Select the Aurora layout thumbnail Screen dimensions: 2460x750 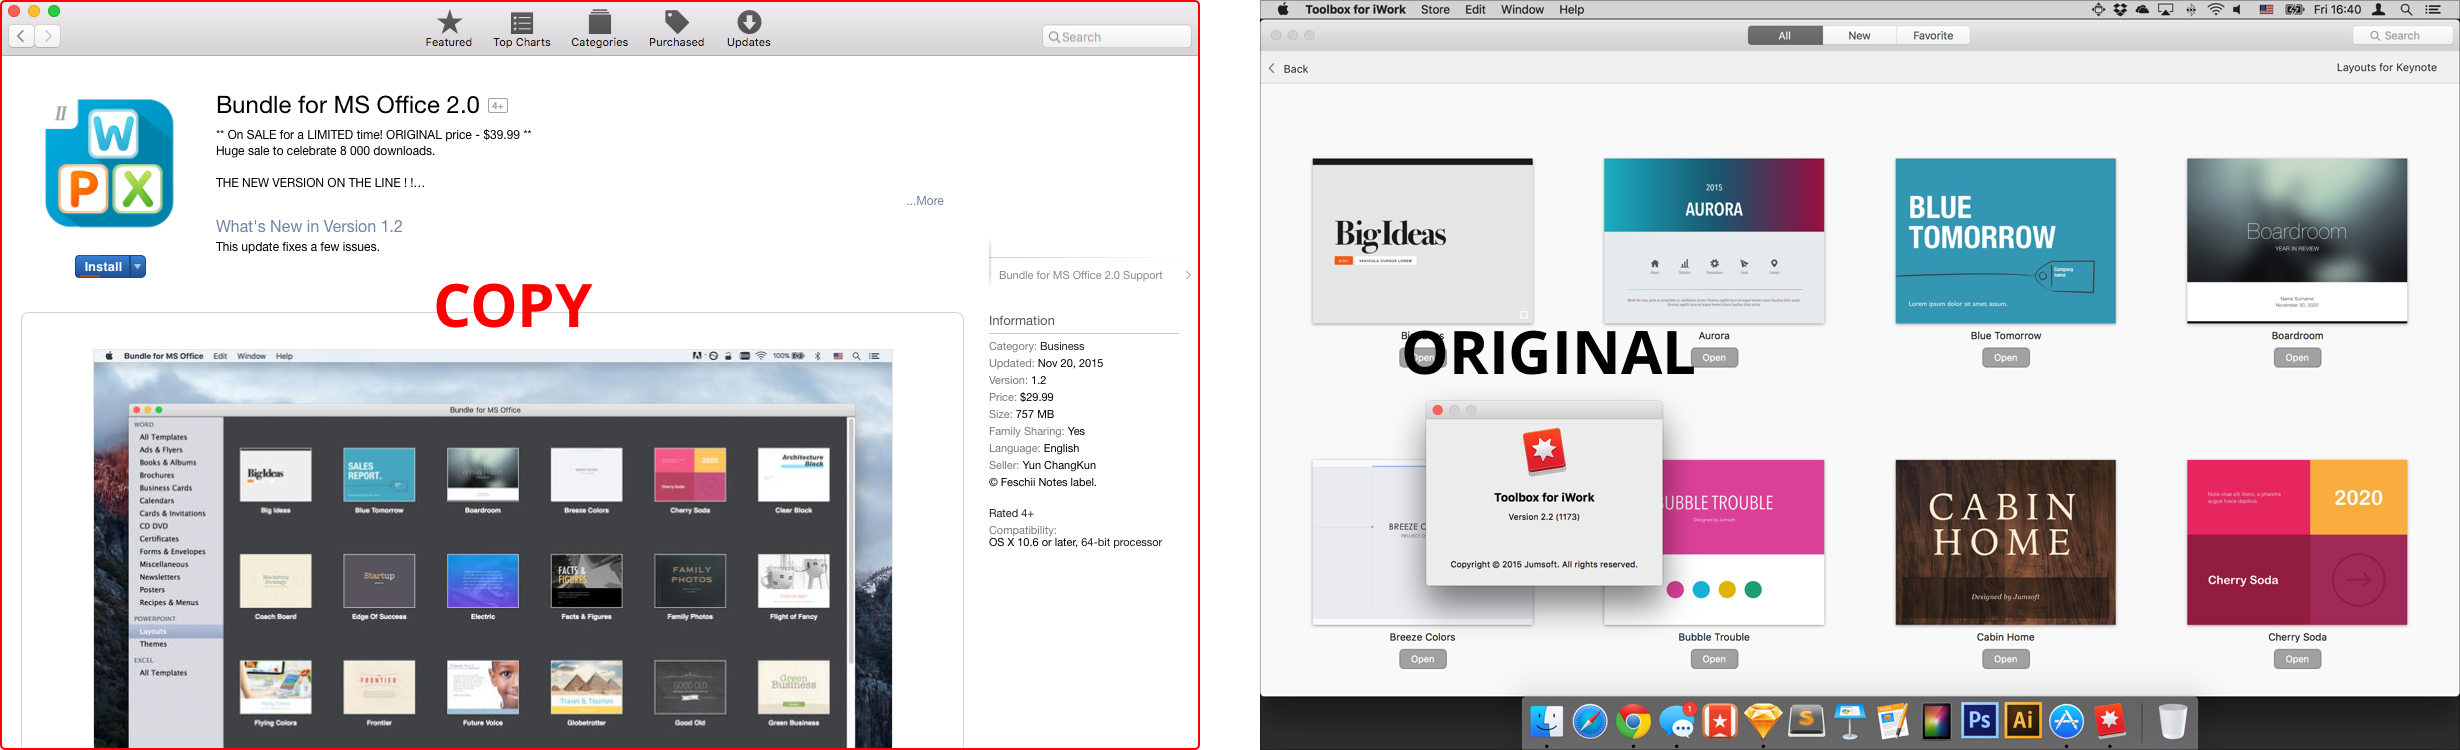click(x=1714, y=241)
